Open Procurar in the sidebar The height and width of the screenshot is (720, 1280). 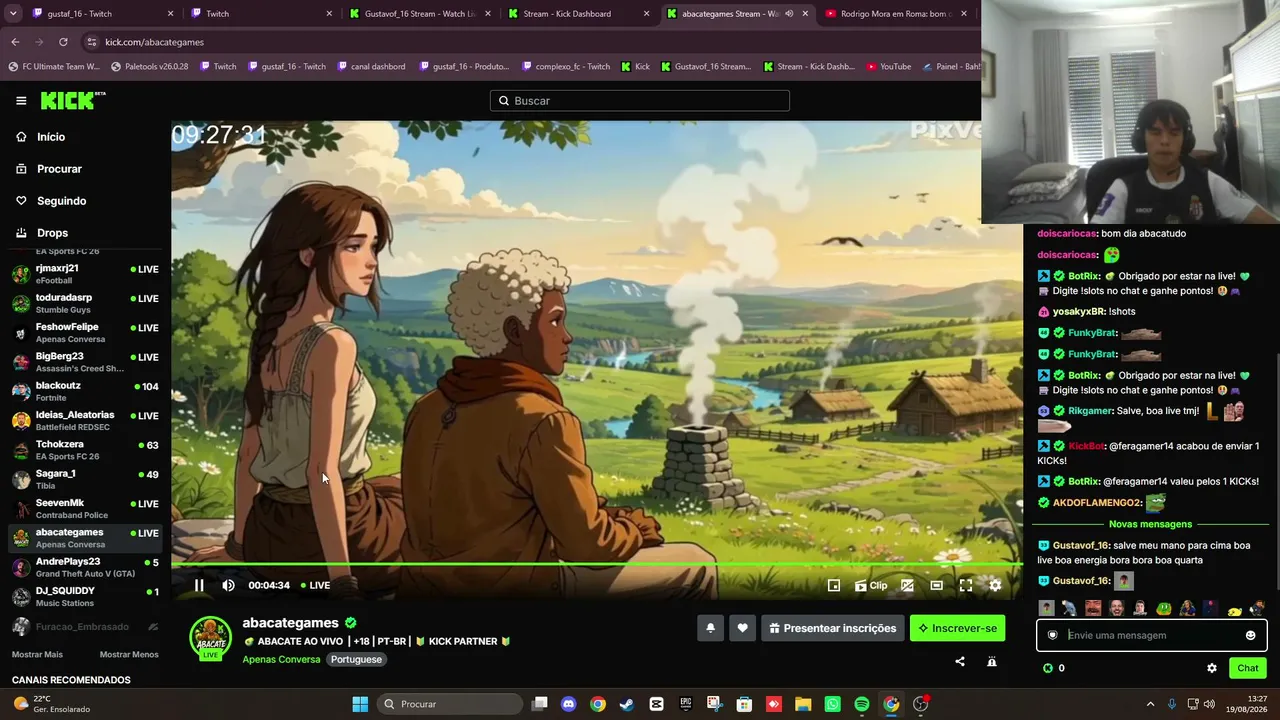point(59,169)
